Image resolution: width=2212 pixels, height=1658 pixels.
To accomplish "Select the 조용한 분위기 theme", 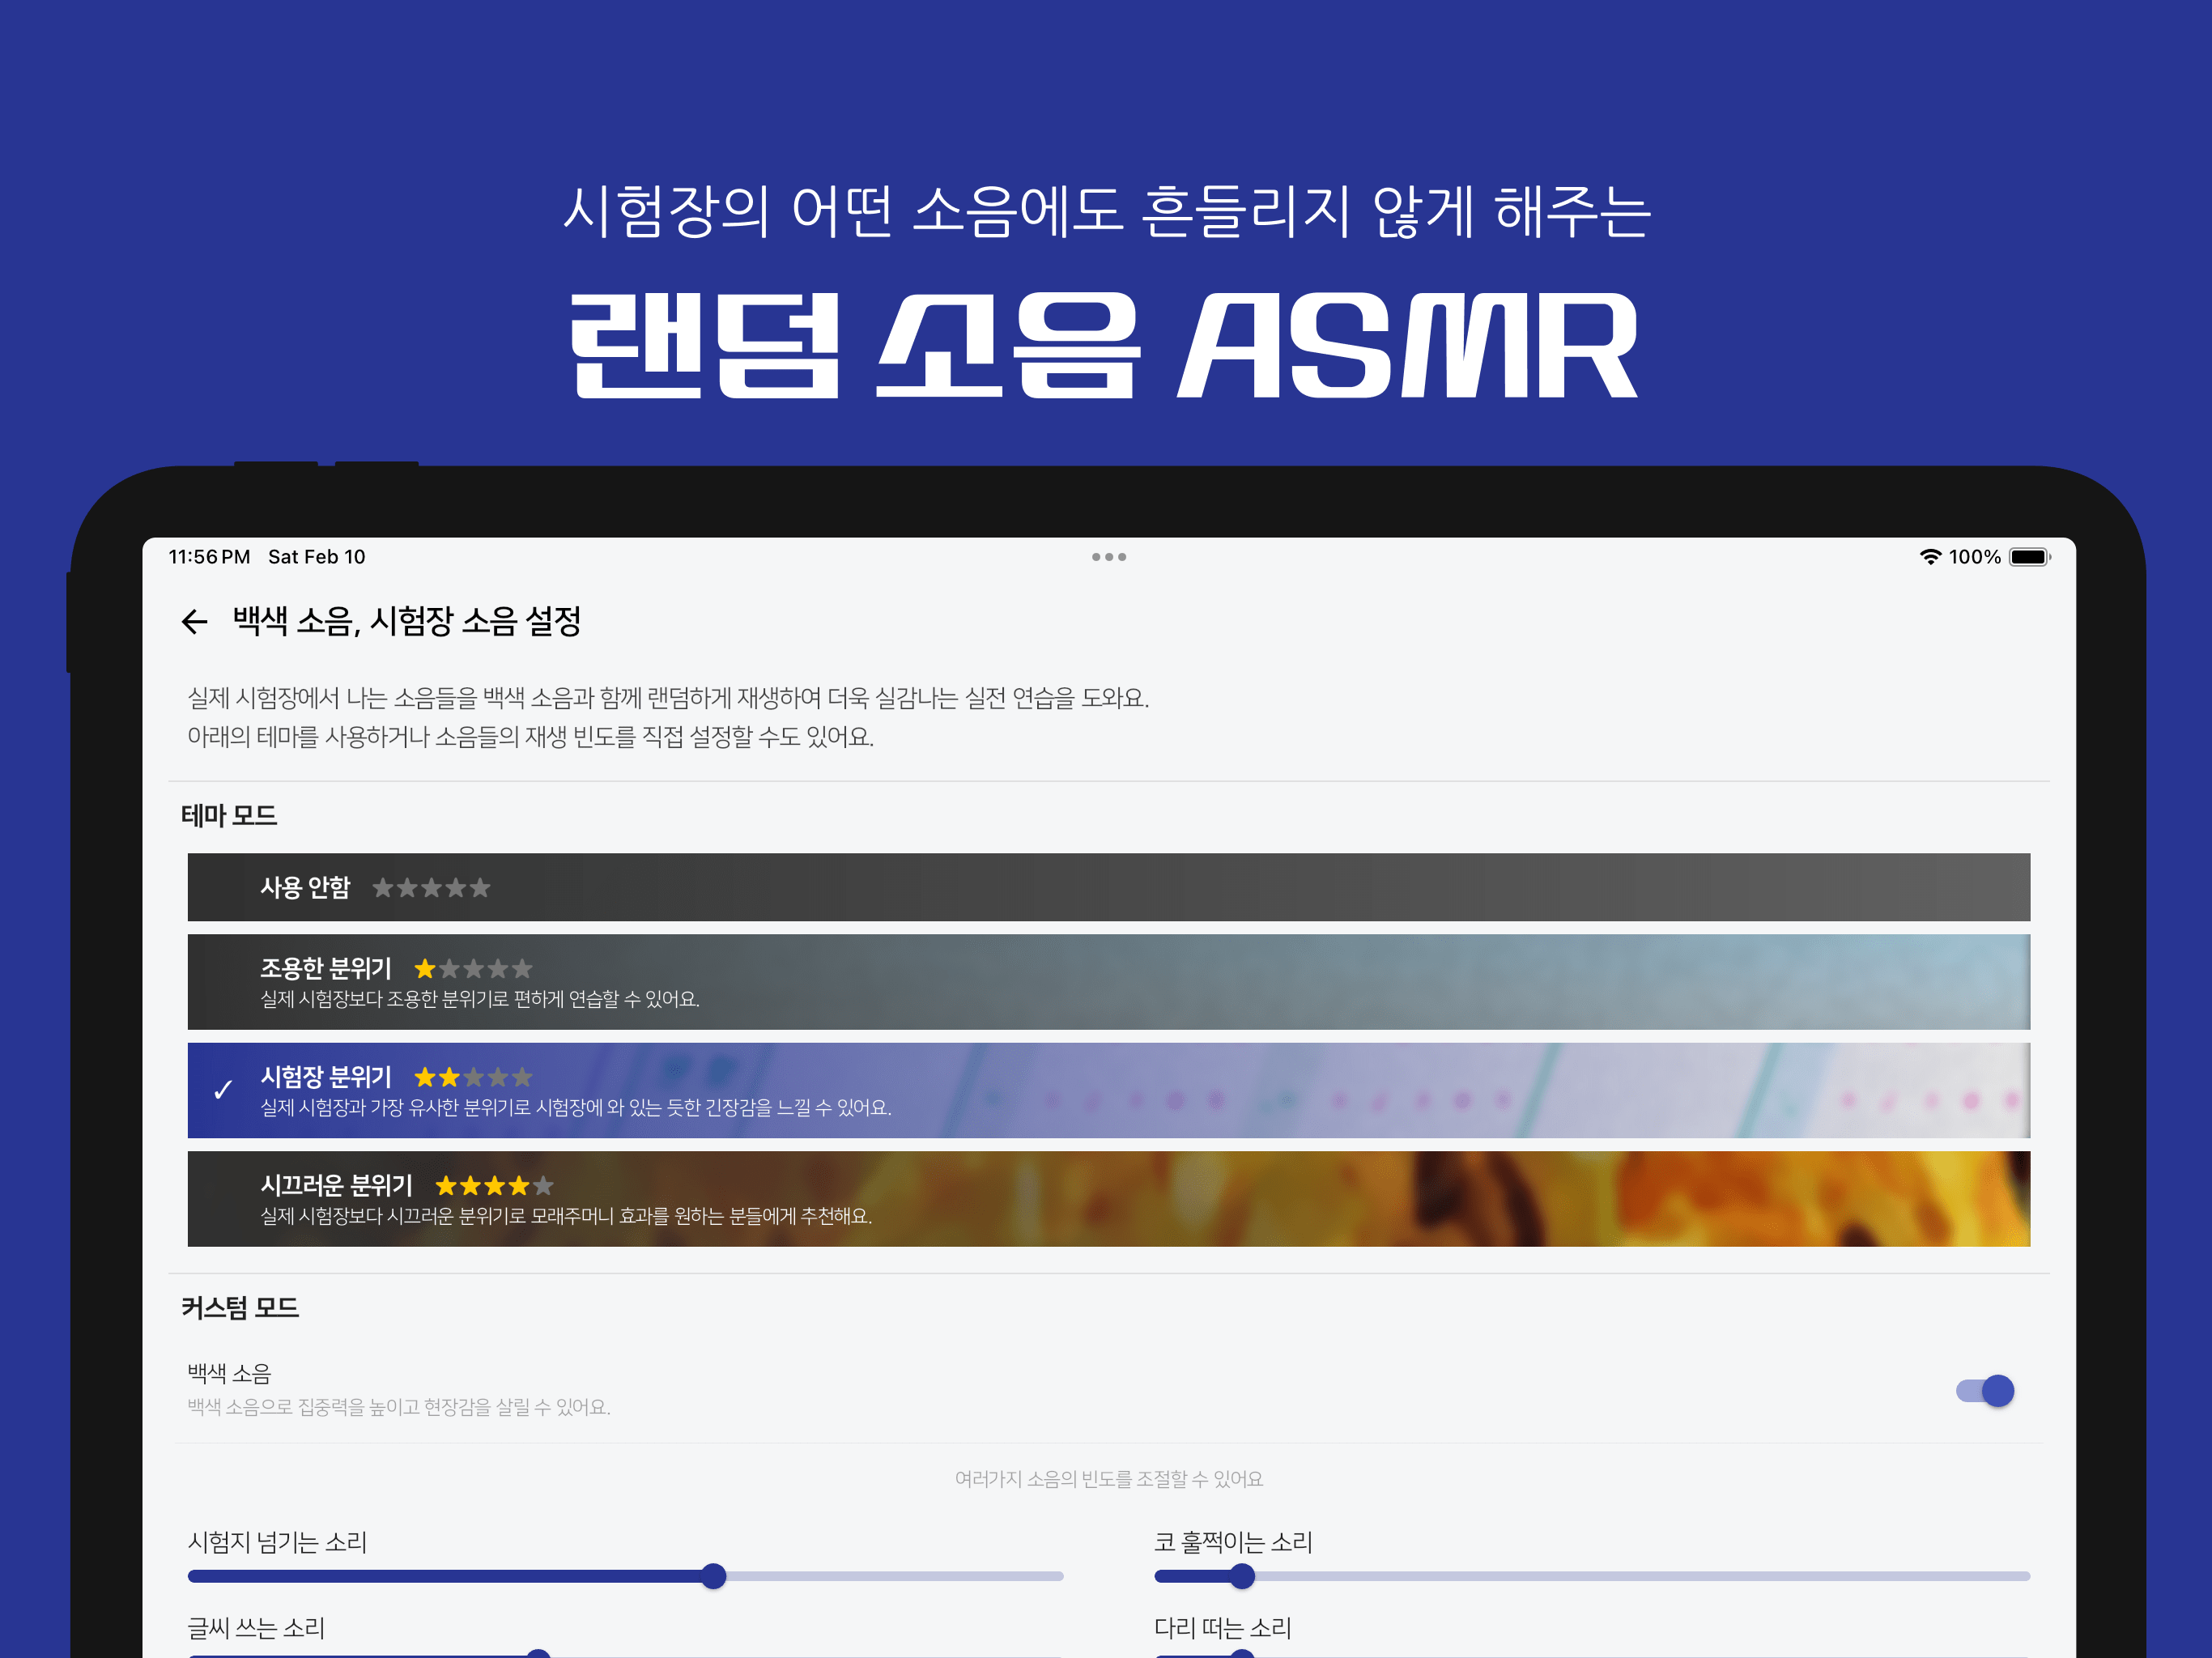I will [1109, 982].
